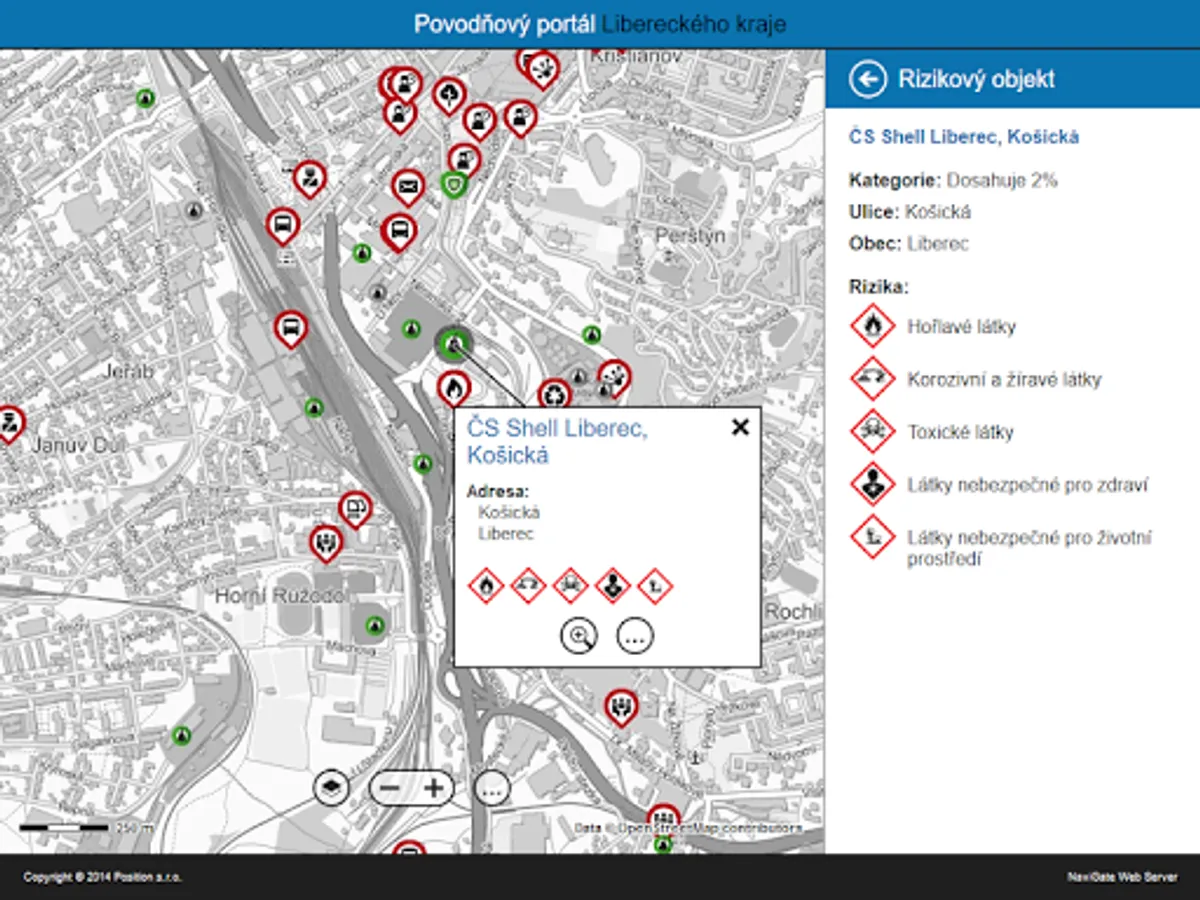Click the NaviGate Web Server footer text
The width and height of the screenshot is (1200, 900).
pos(1122,877)
